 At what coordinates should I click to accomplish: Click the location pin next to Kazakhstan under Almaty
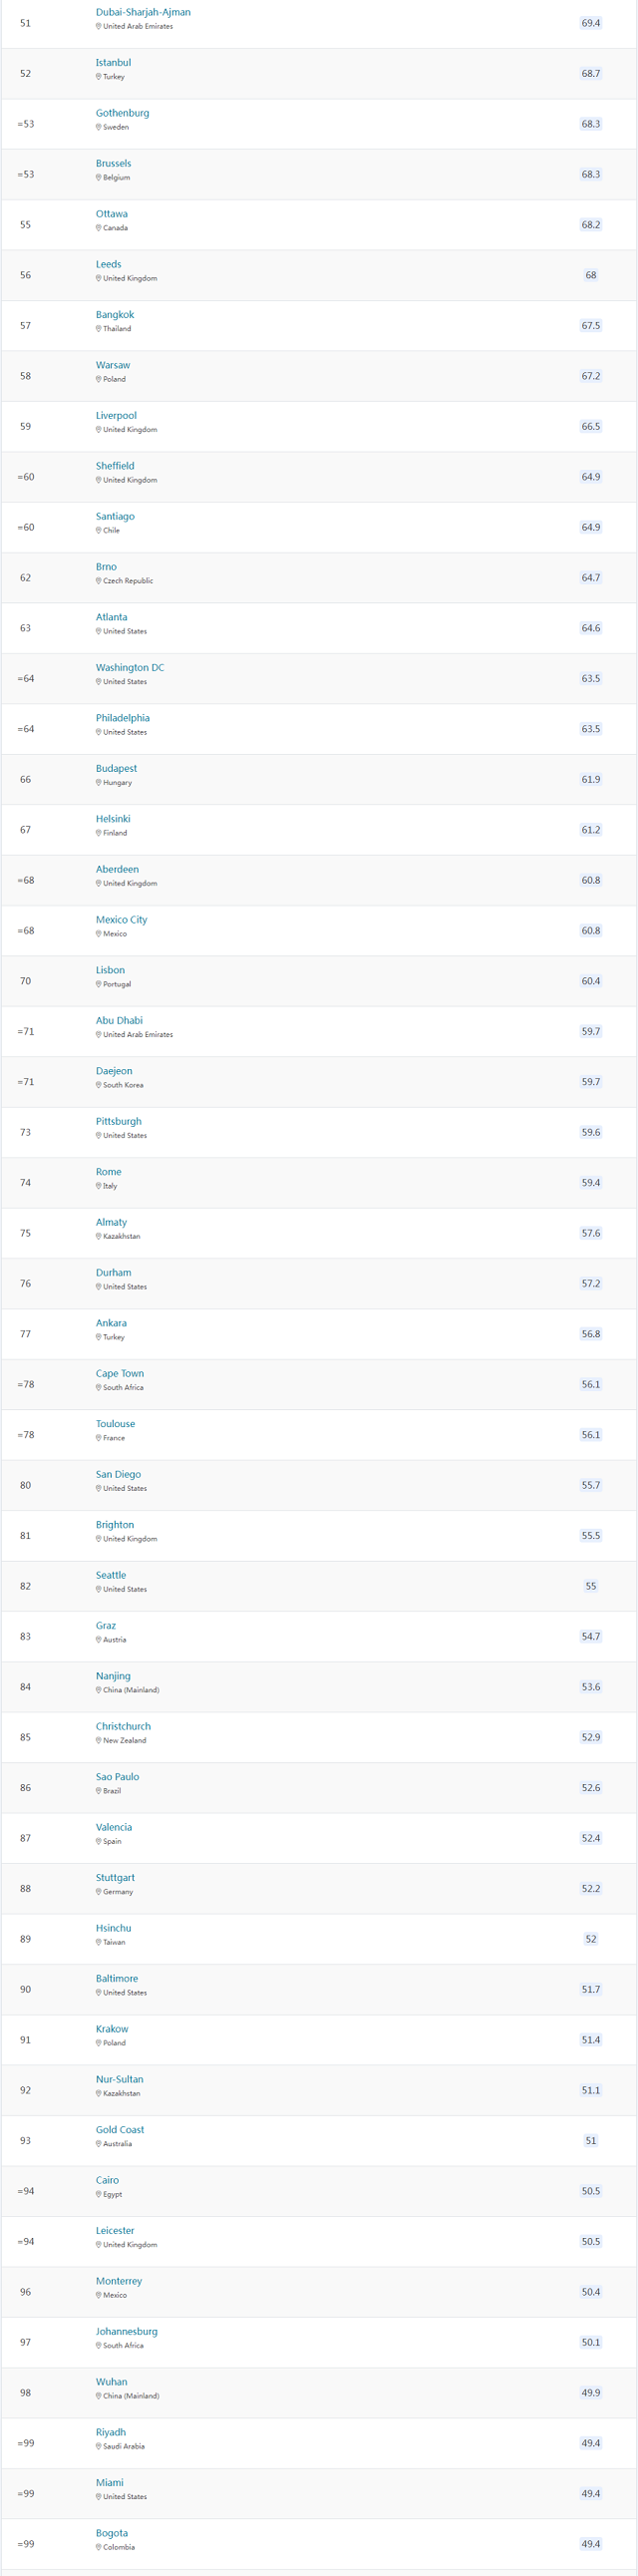tap(98, 1236)
